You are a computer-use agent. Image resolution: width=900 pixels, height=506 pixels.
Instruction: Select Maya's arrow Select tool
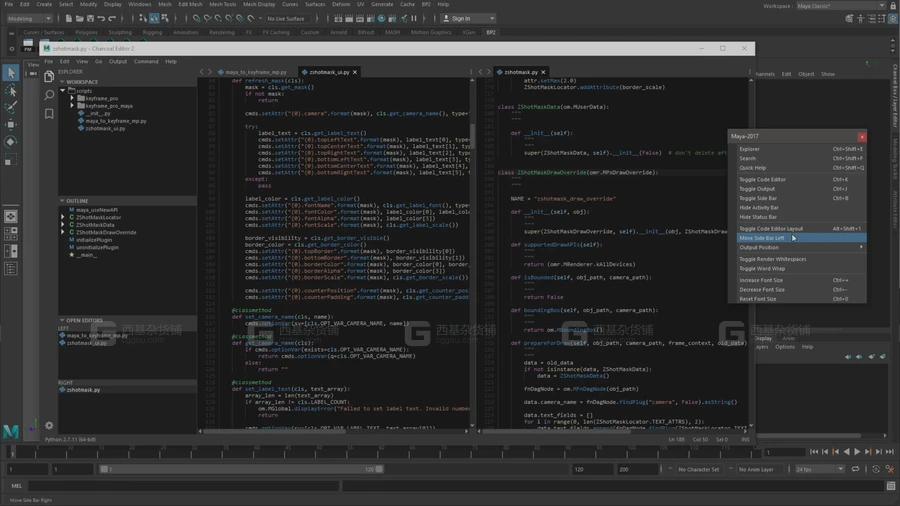pos(10,72)
